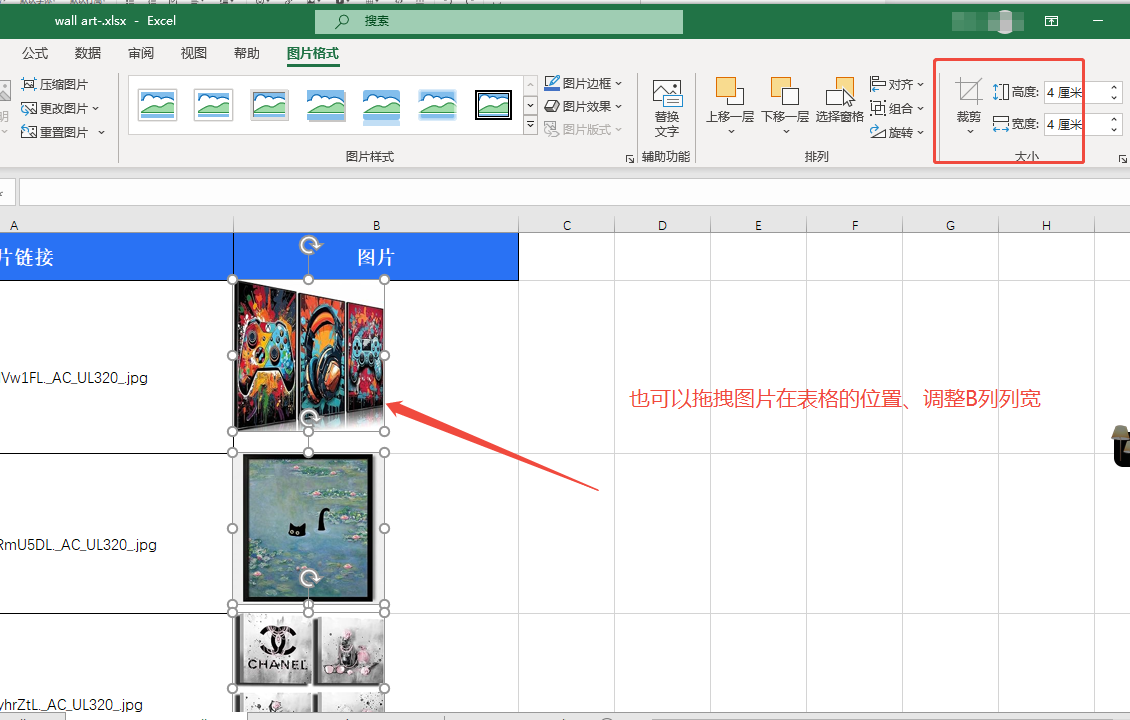Decrease picture width with down stepper
Image resolution: width=1130 pixels, height=720 pixels.
(1114, 130)
